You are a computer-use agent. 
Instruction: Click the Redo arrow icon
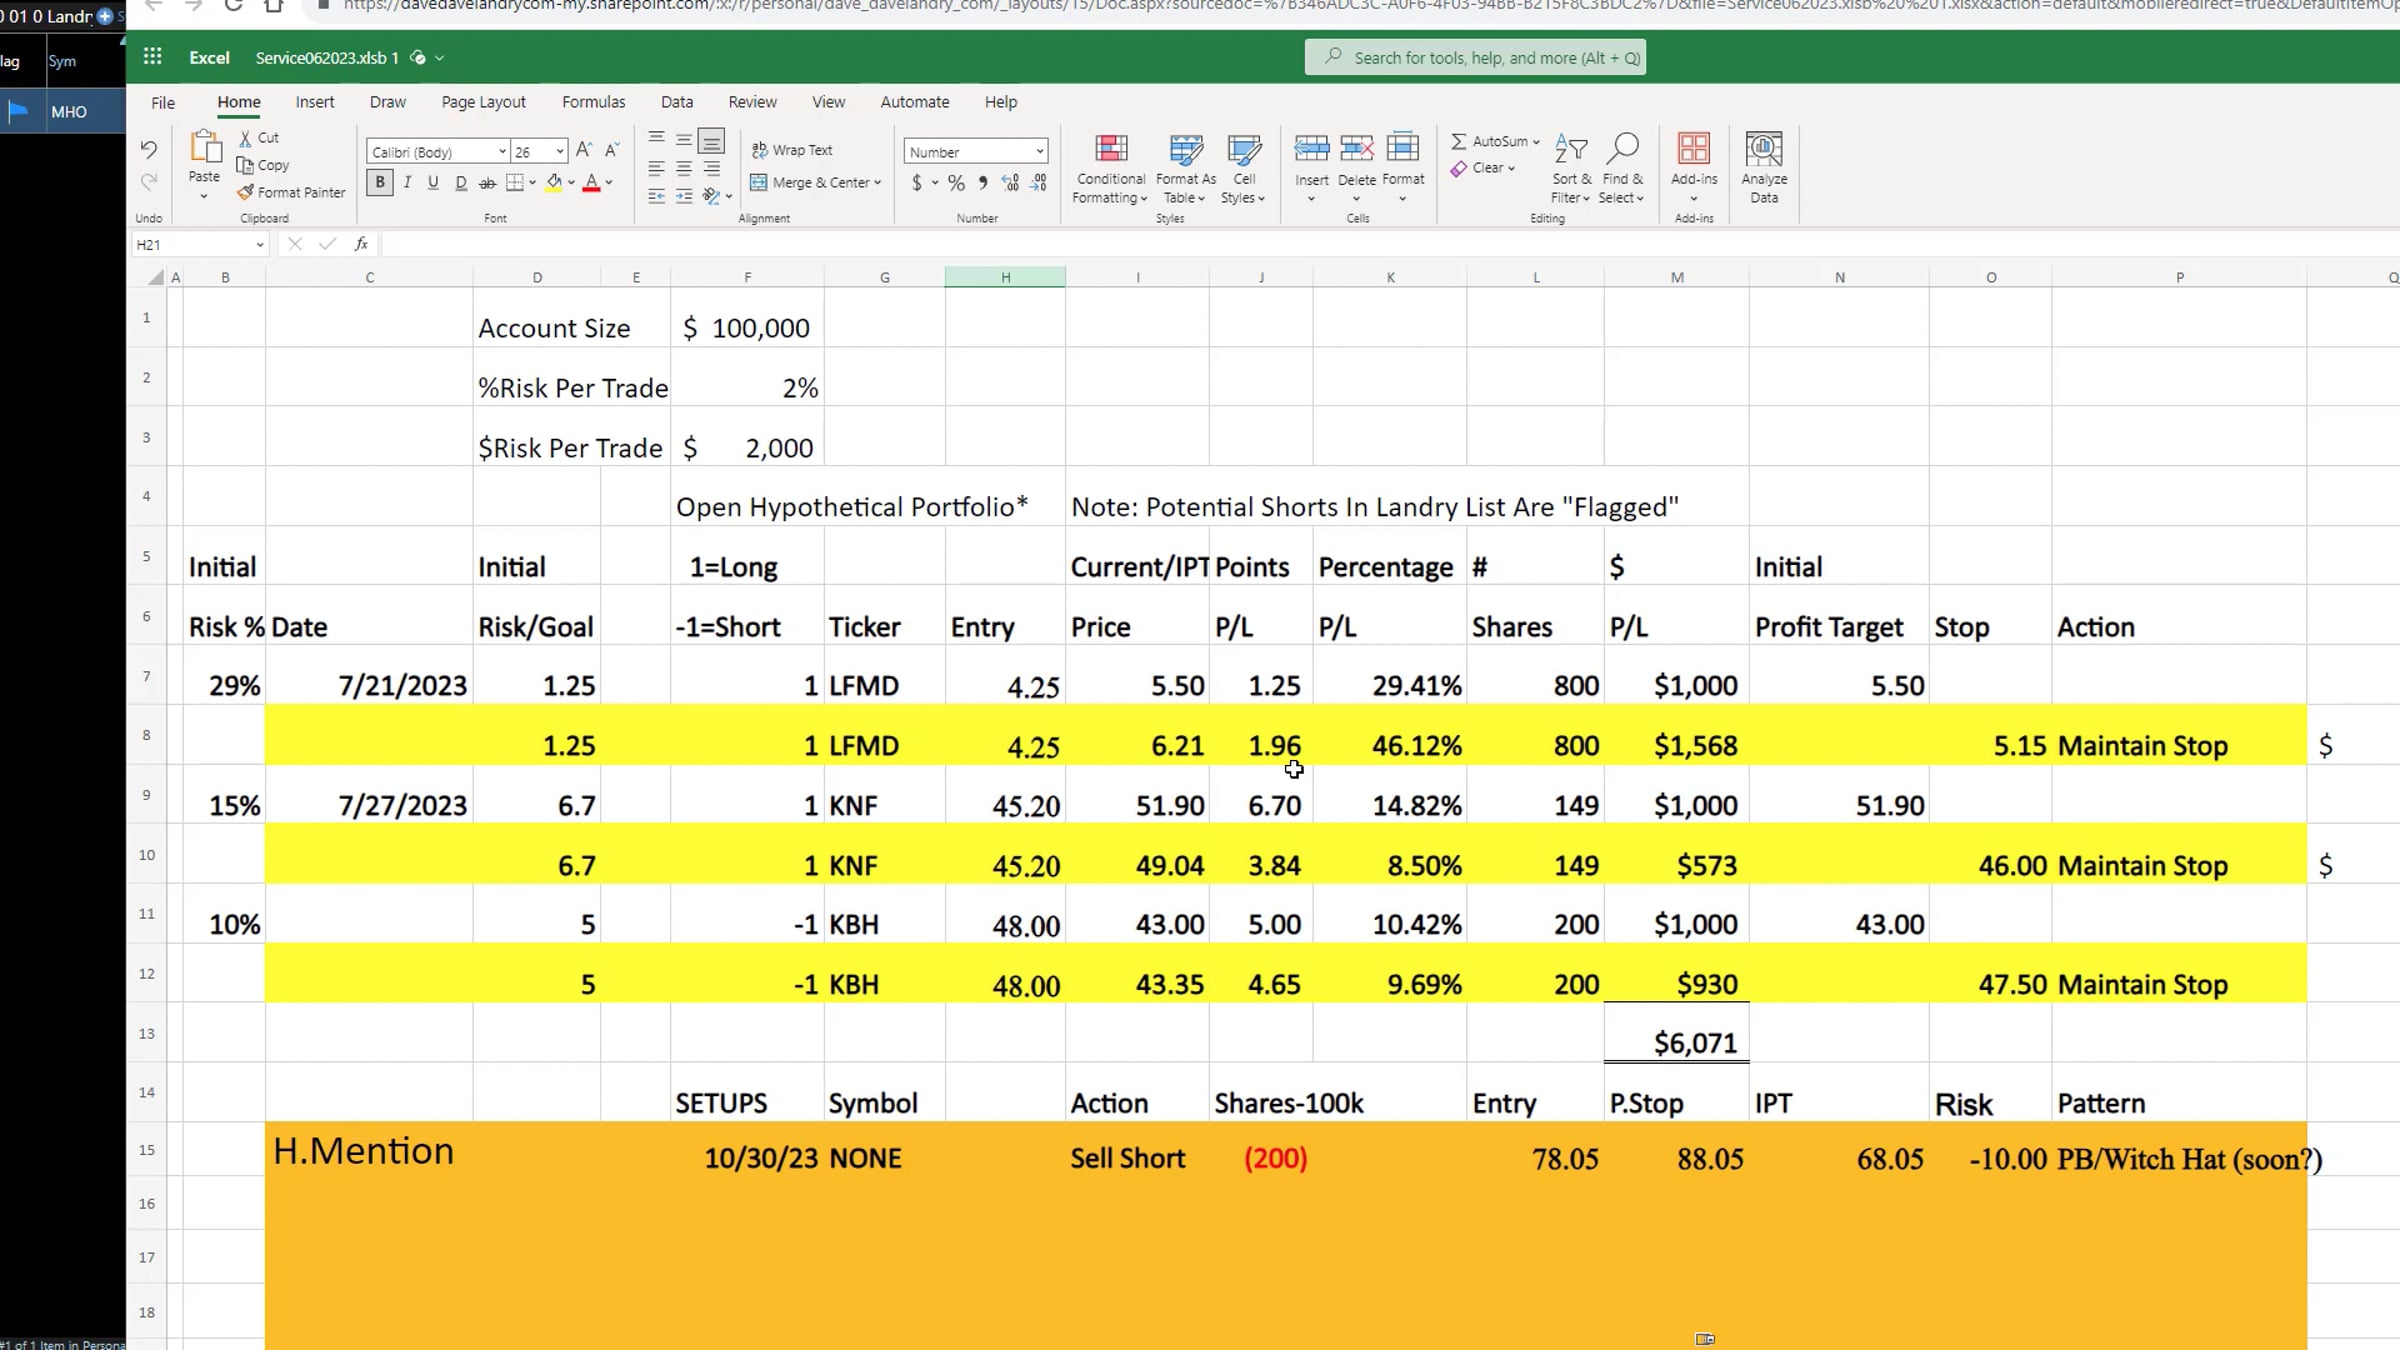(149, 181)
